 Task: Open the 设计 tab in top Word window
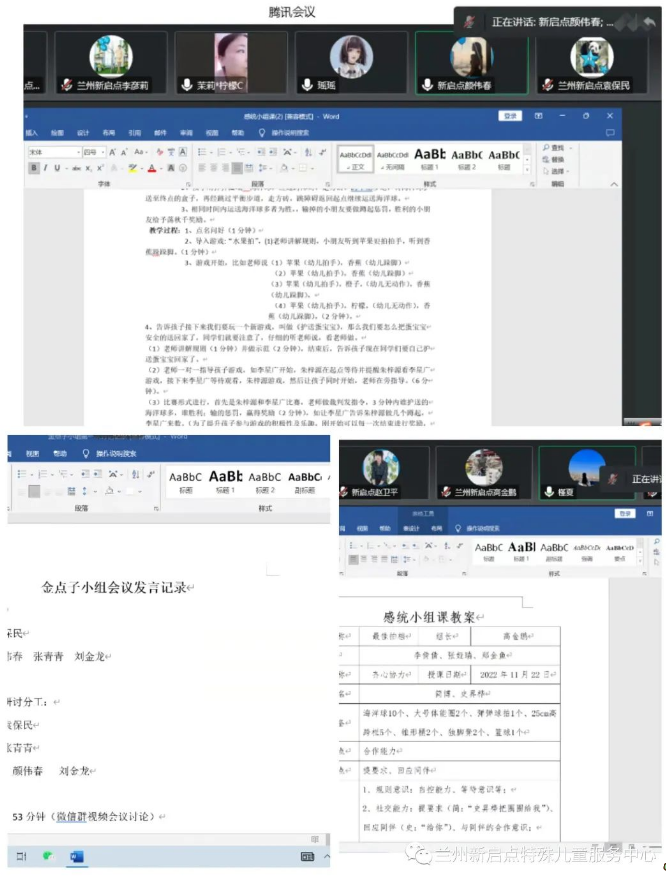[x=83, y=132]
